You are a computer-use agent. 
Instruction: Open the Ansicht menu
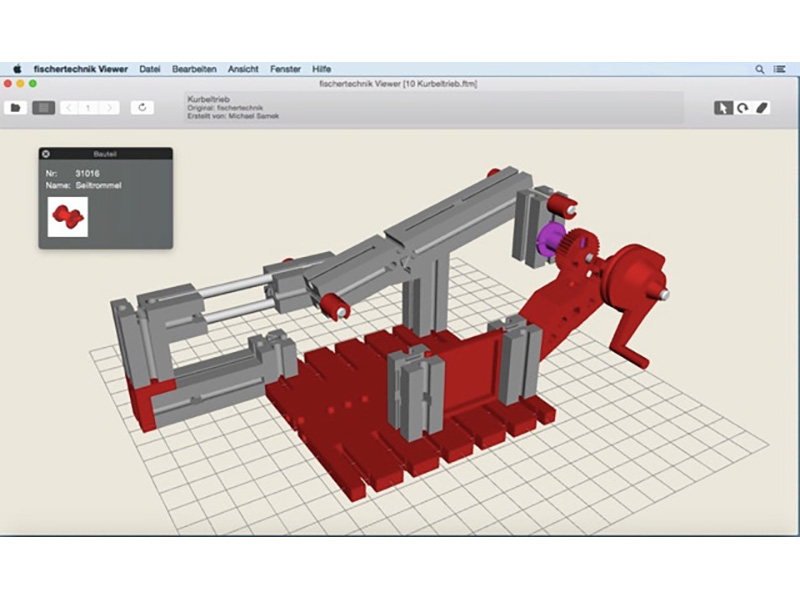tap(243, 69)
